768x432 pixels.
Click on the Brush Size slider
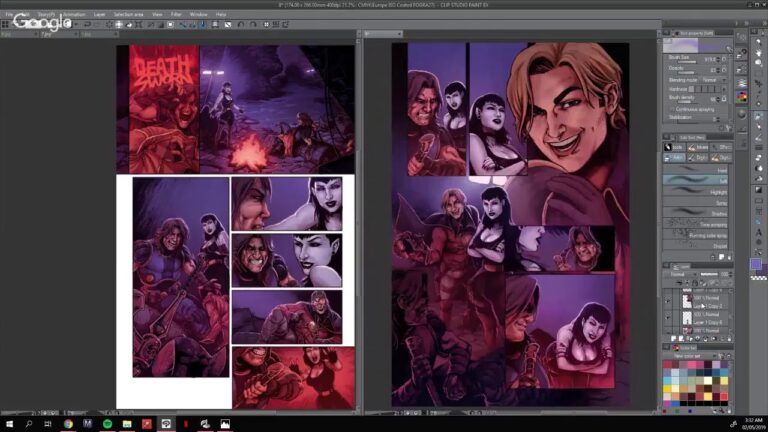pyautogui.click(x=686, y=62)
